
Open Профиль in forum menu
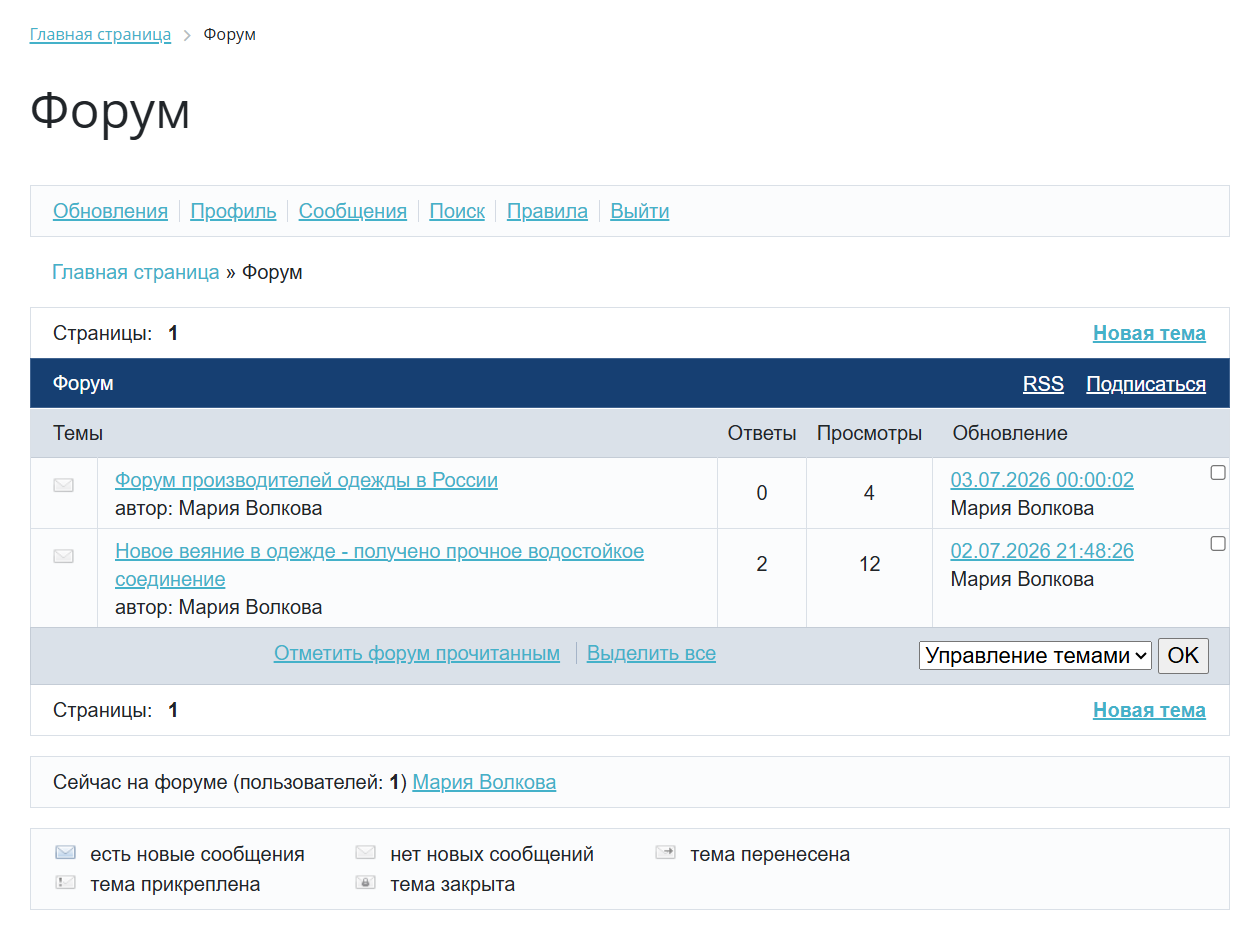click(233, 211)
